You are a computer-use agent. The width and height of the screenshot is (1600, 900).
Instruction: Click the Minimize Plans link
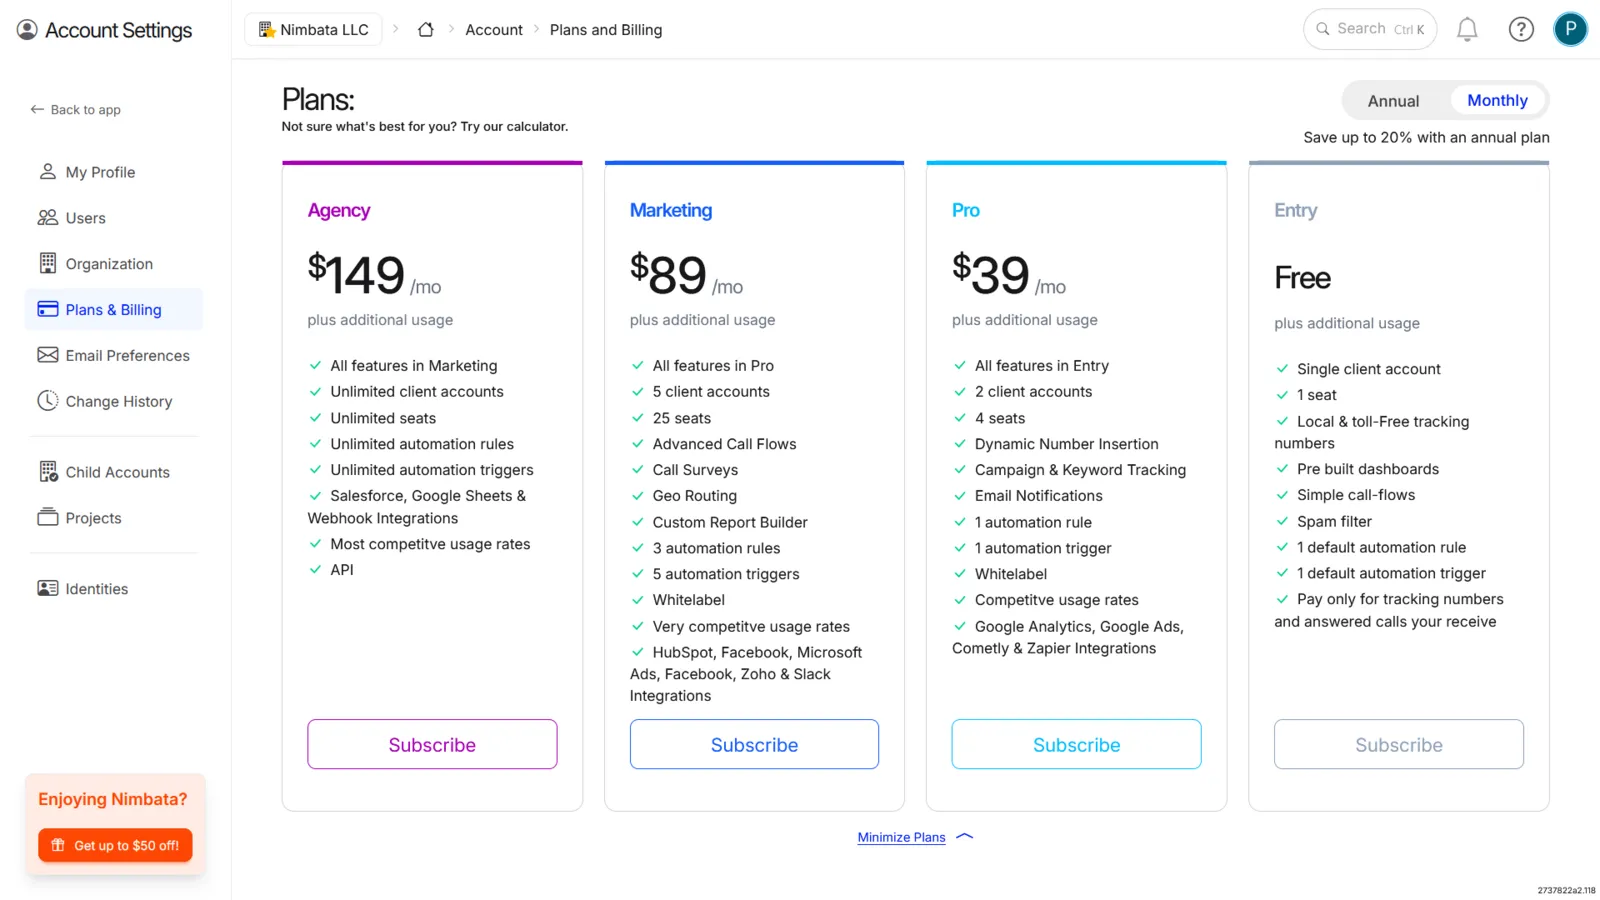[x=901, y=837]
